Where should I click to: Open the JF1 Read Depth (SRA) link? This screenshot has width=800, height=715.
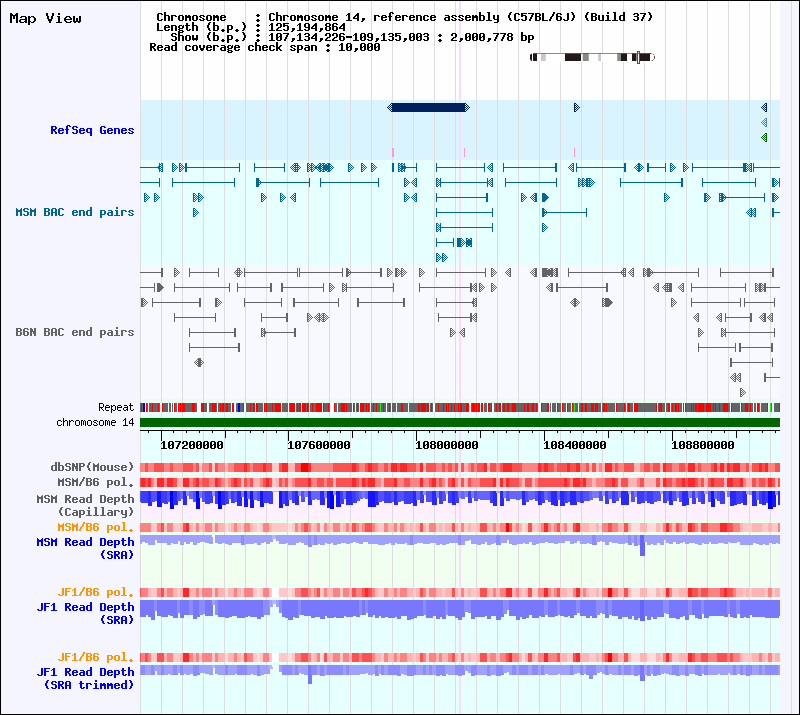(x=85, y=613)
